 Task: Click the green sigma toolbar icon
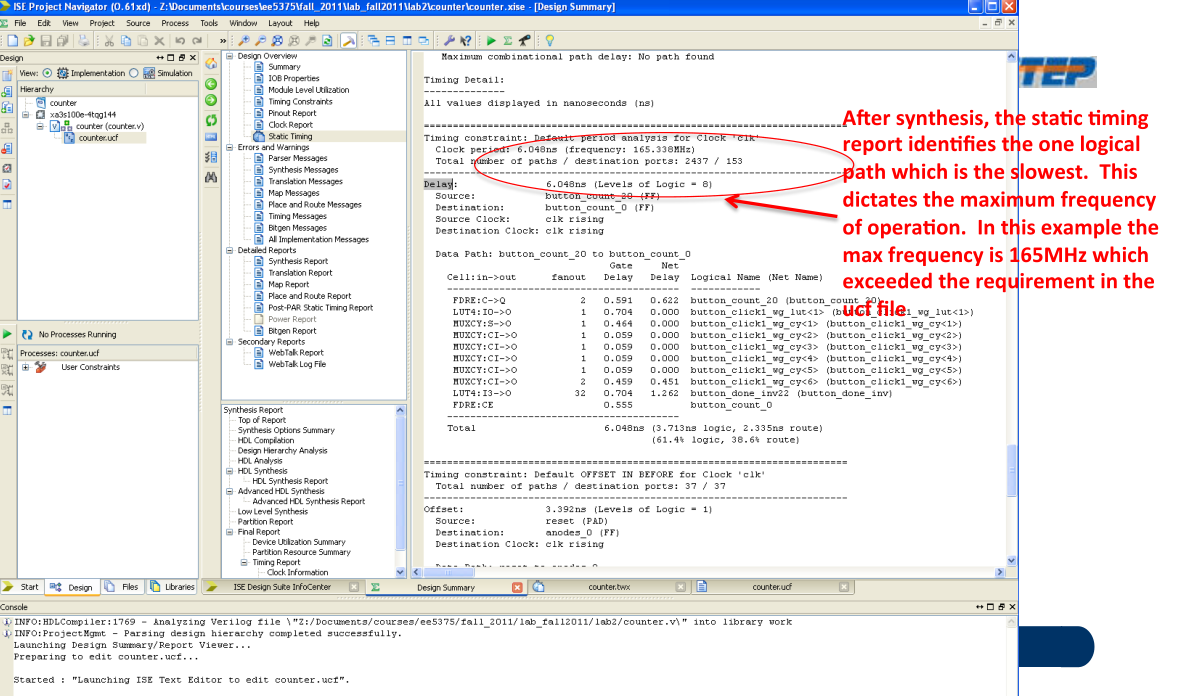pyautogui.click(x=507, y=40)
